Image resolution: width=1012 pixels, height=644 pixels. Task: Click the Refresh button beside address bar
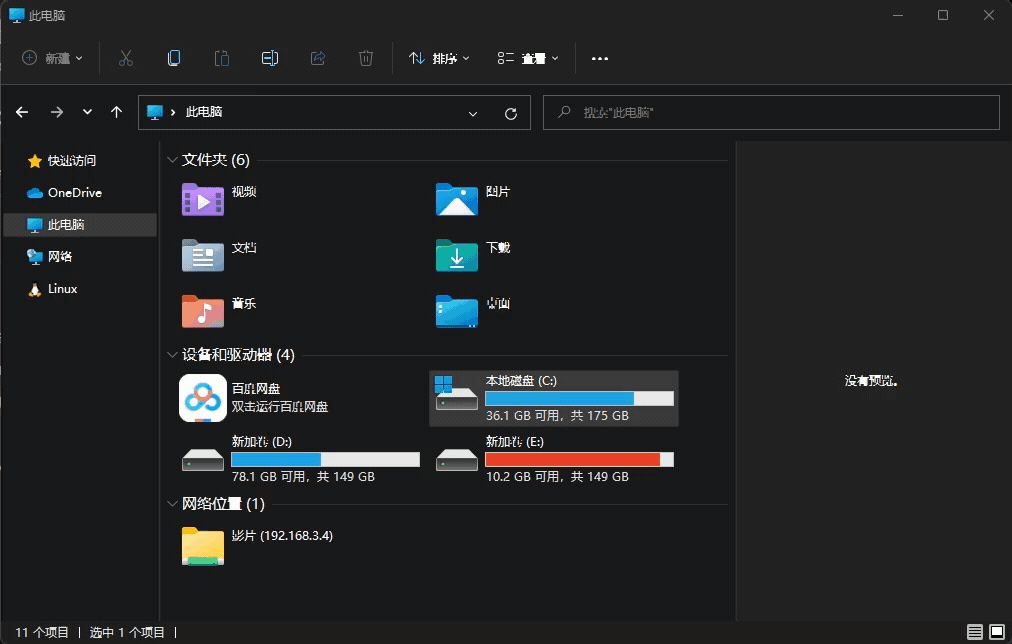pos(511,113)
